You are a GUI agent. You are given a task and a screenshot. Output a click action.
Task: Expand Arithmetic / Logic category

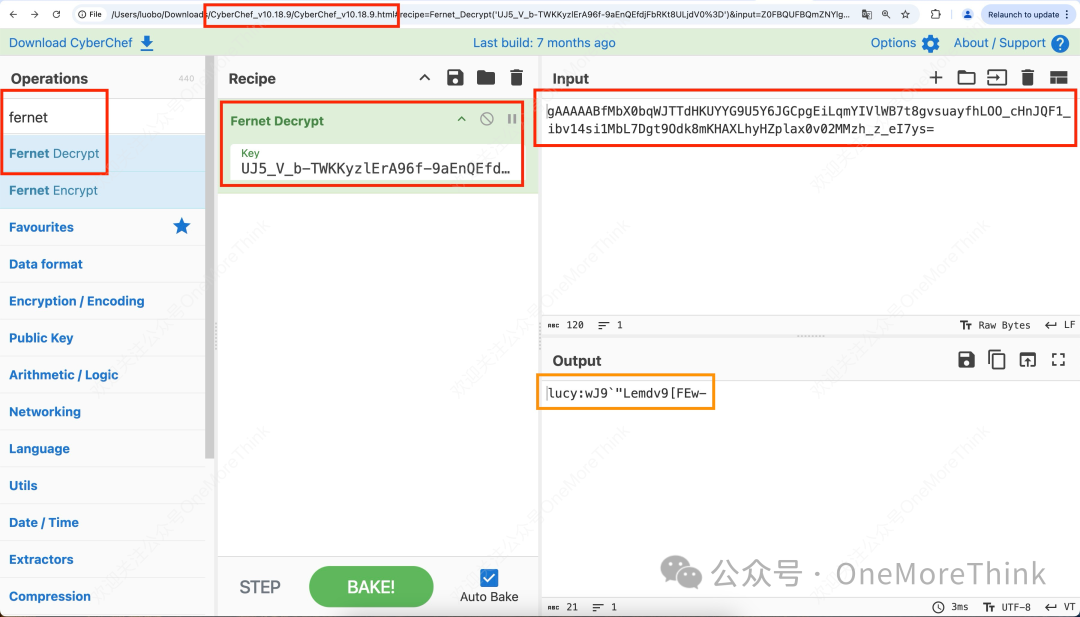tap(103, 375)
